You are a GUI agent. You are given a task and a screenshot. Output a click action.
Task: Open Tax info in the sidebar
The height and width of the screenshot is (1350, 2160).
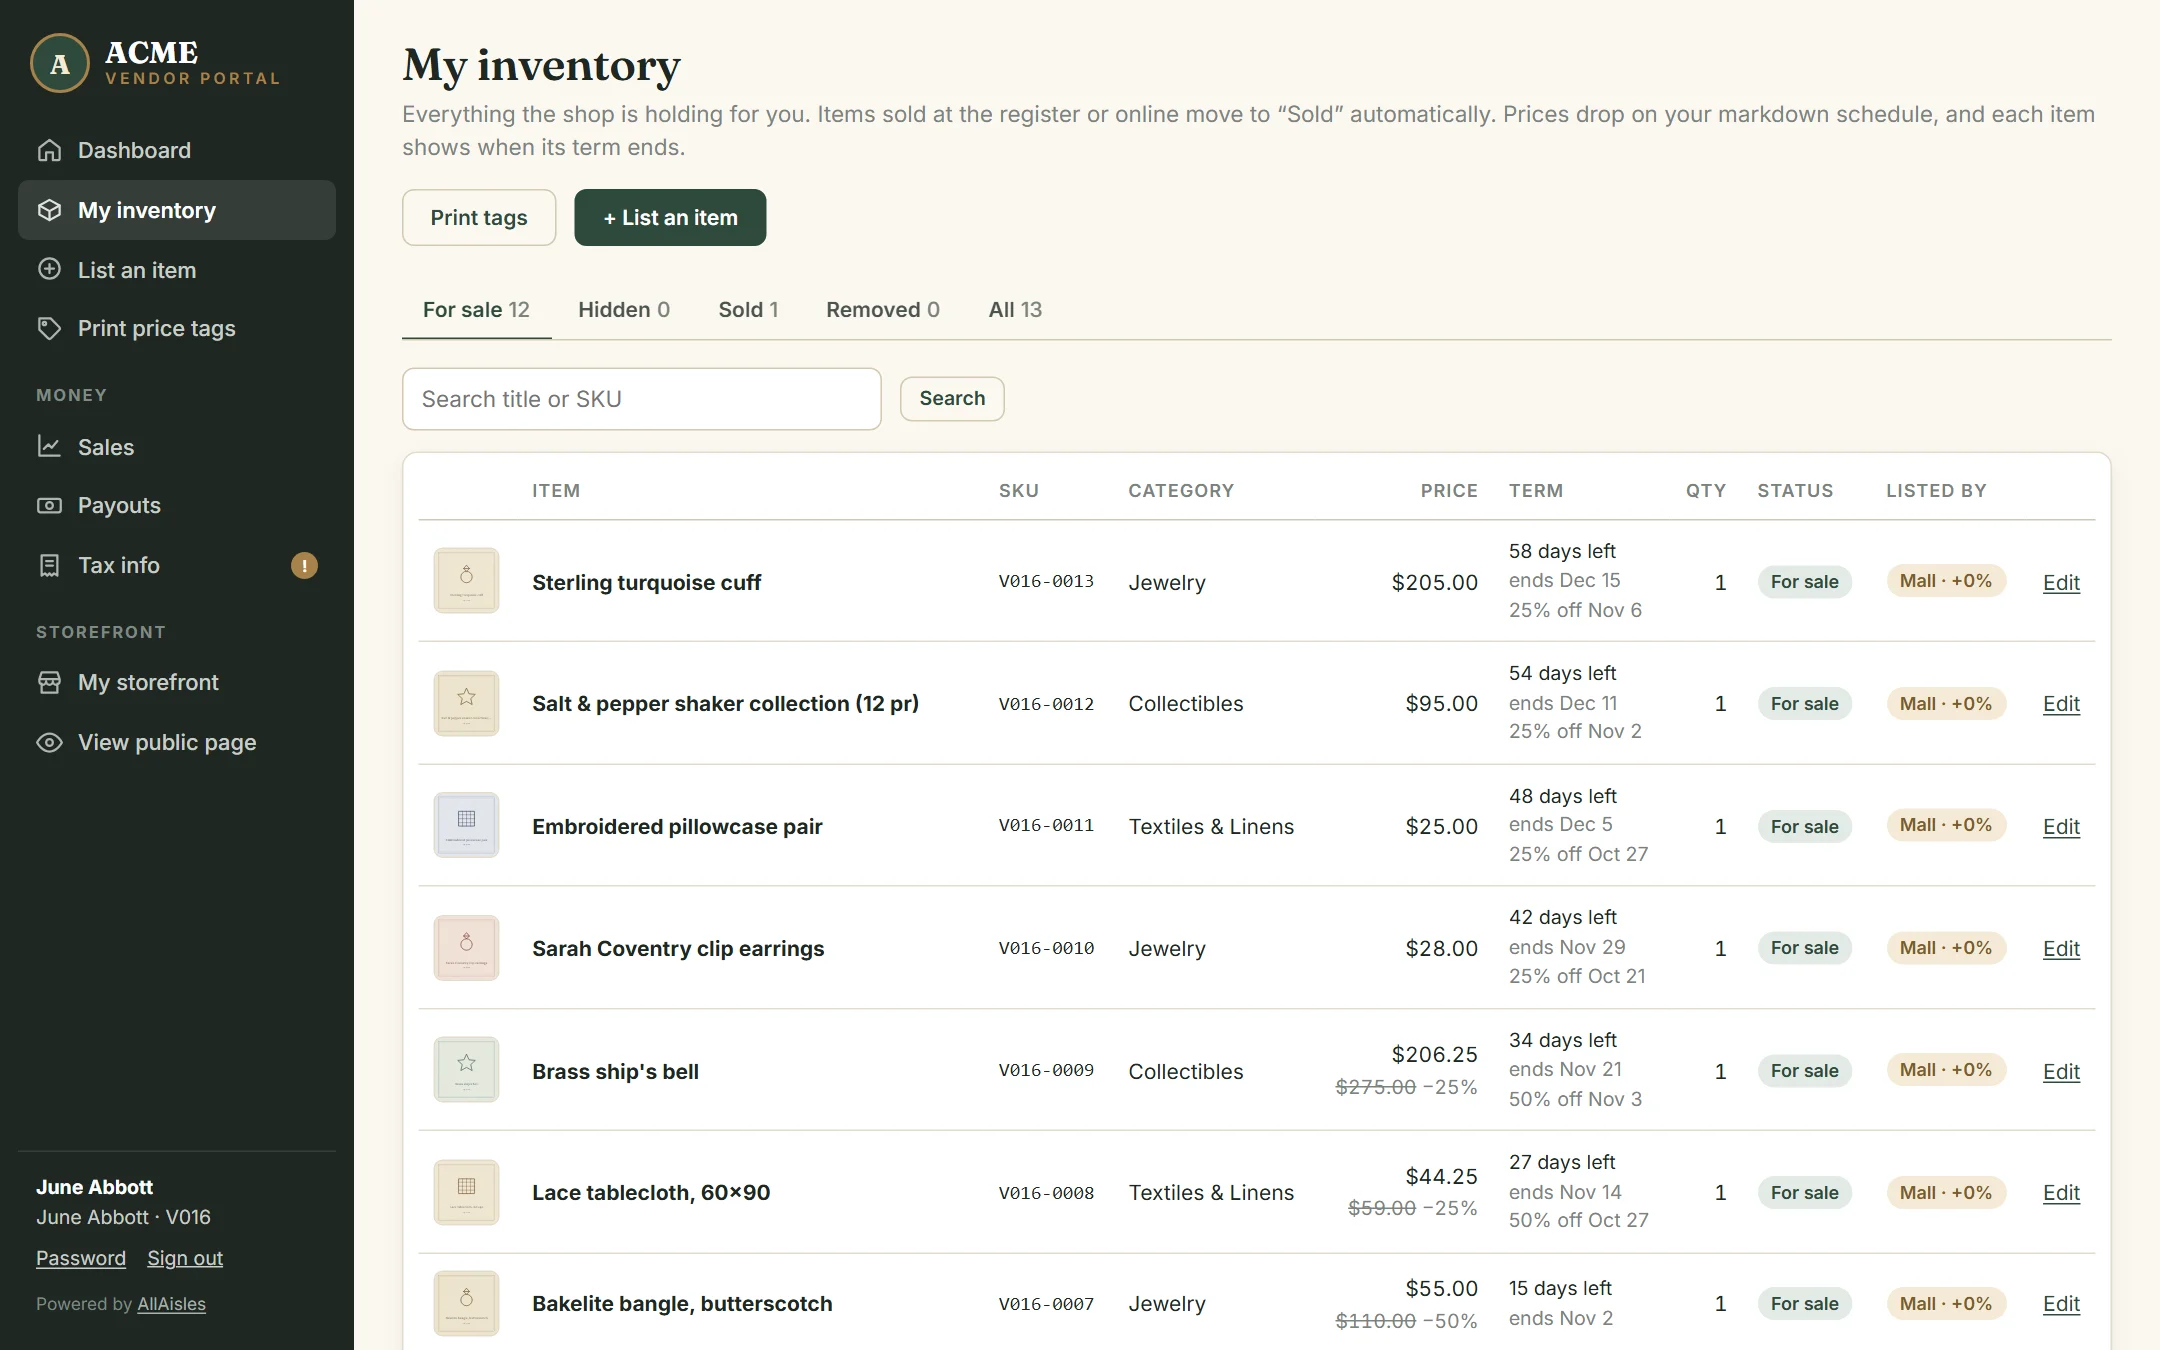point(177,565)
